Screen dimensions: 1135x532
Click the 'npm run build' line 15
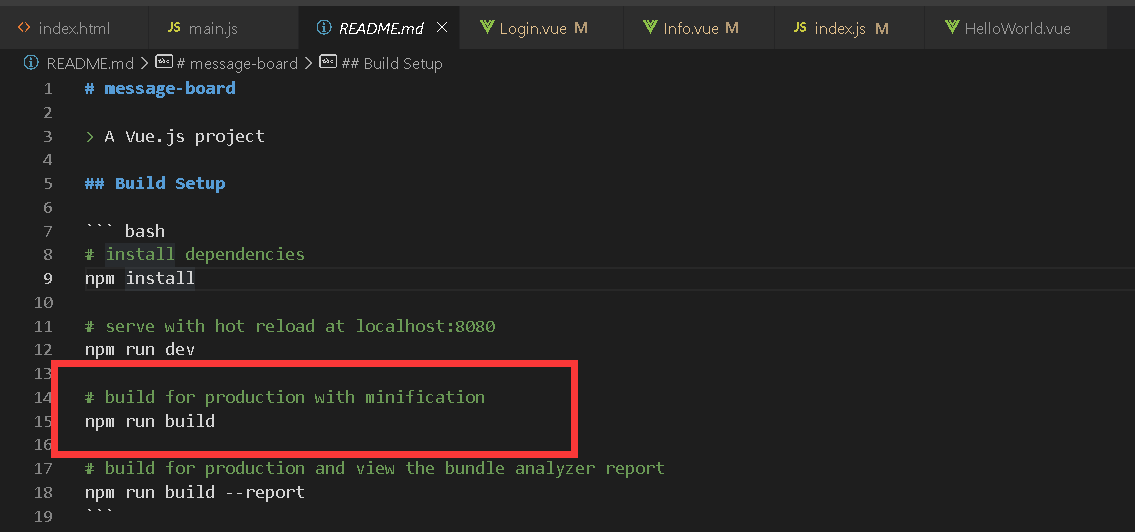click(x=150, y=421)
